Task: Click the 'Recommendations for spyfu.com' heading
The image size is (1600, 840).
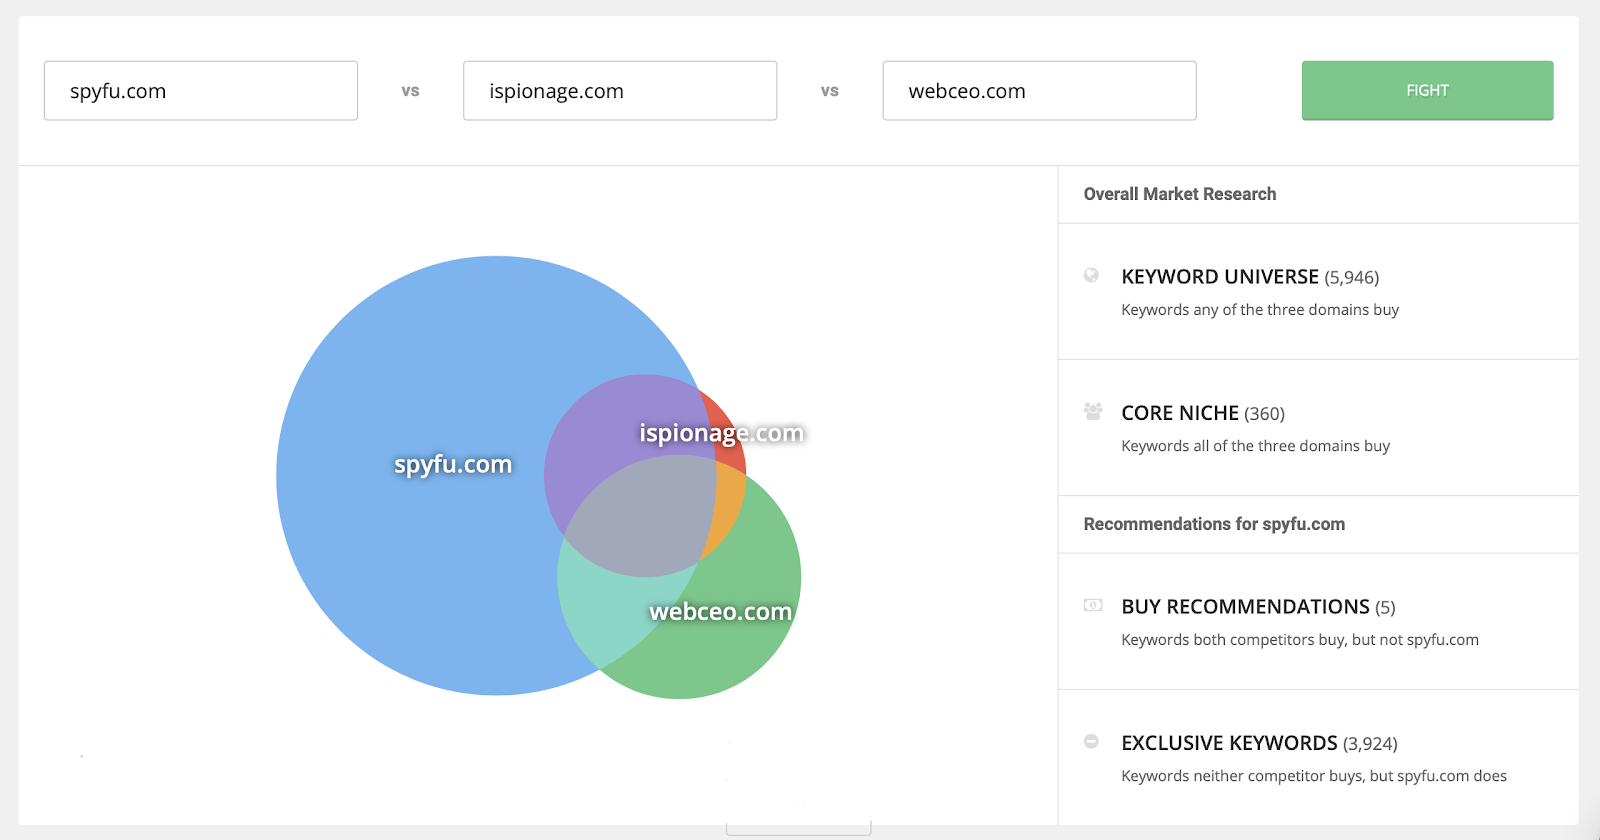Action: tap(1214, 524)
